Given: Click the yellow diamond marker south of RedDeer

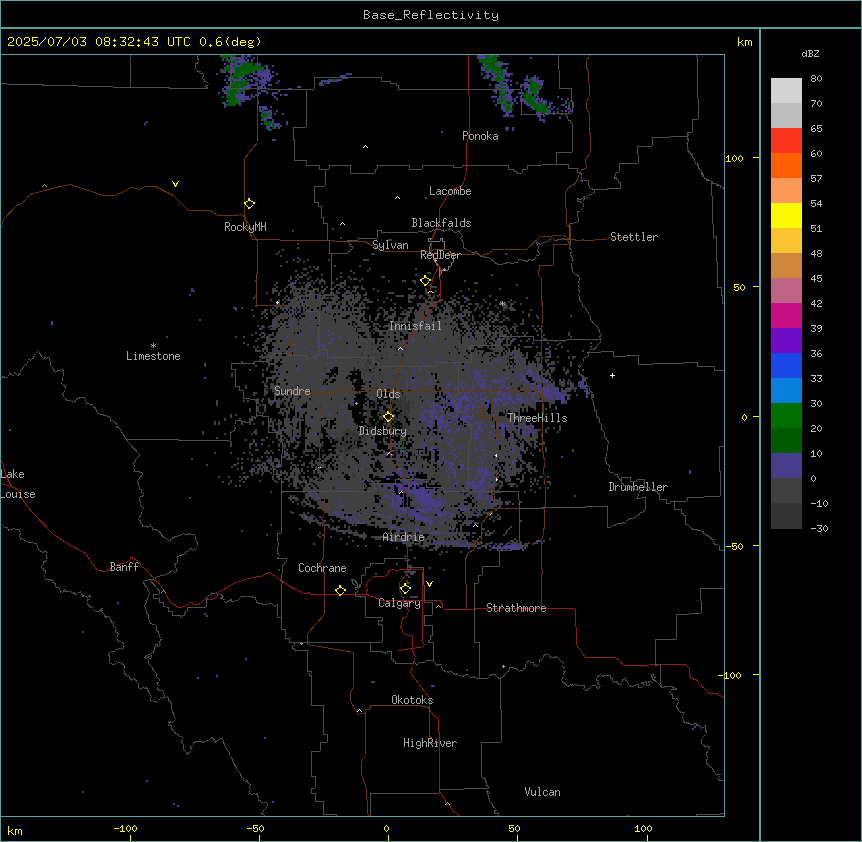Looking at the screenshot, I should click(x=426, y=281).
